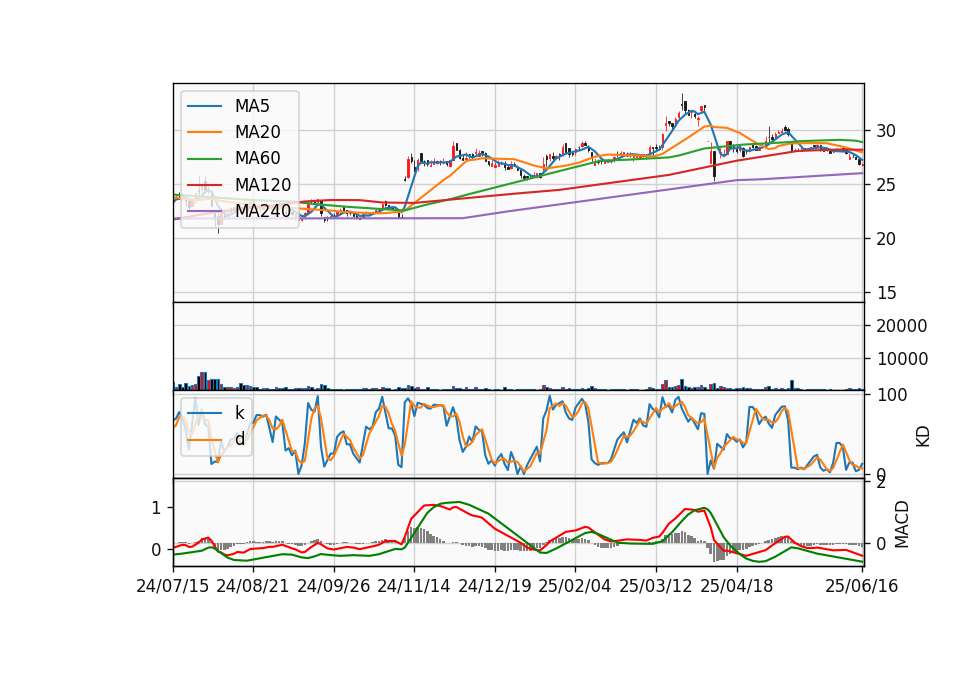Click the 25/02/04 date axis label

575,586
